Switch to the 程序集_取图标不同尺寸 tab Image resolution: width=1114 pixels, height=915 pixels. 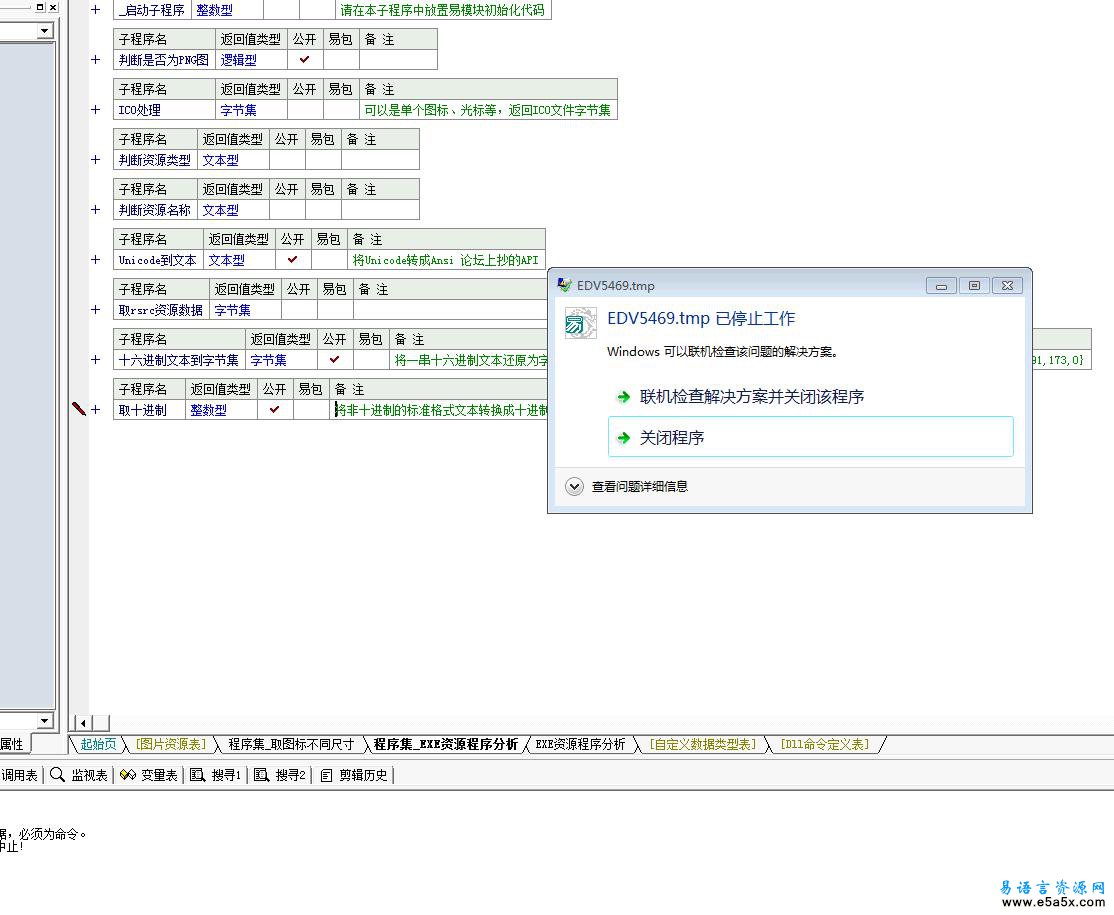291,744
